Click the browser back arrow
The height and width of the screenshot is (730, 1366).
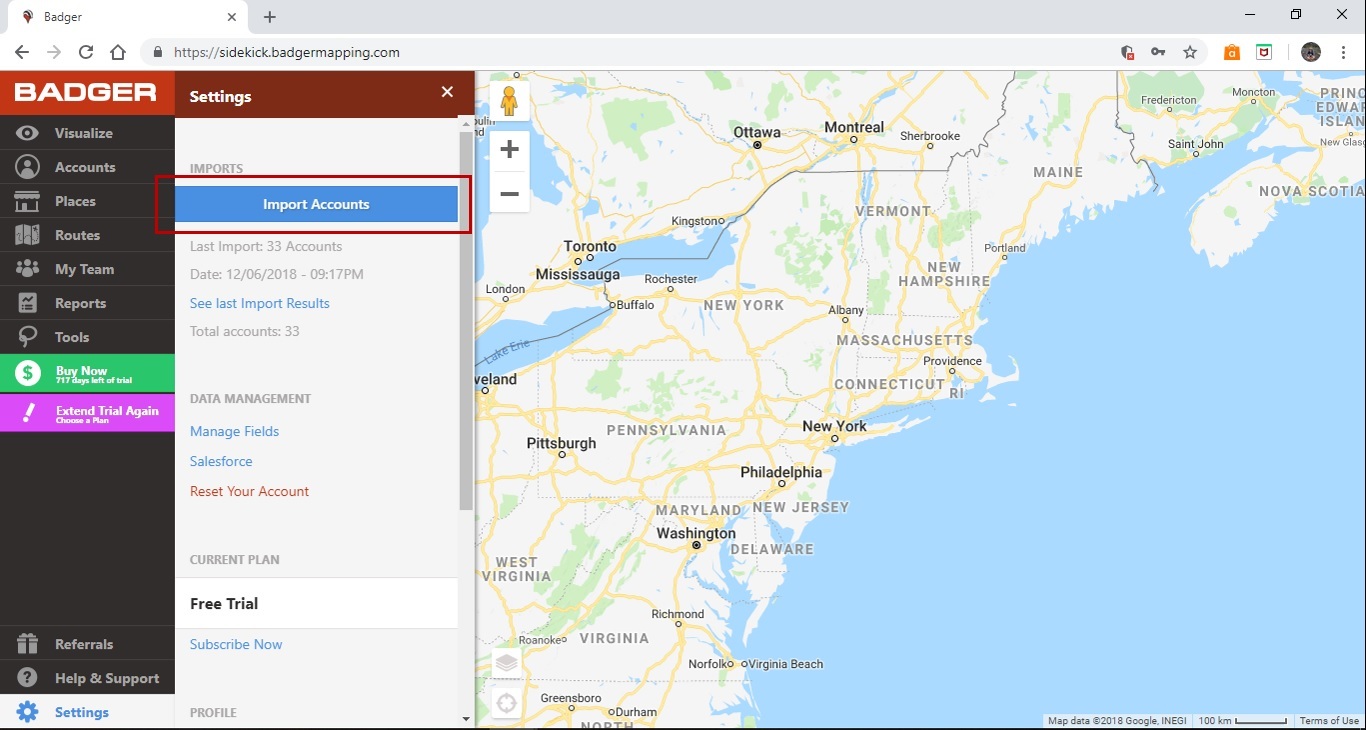click(22, 52)
